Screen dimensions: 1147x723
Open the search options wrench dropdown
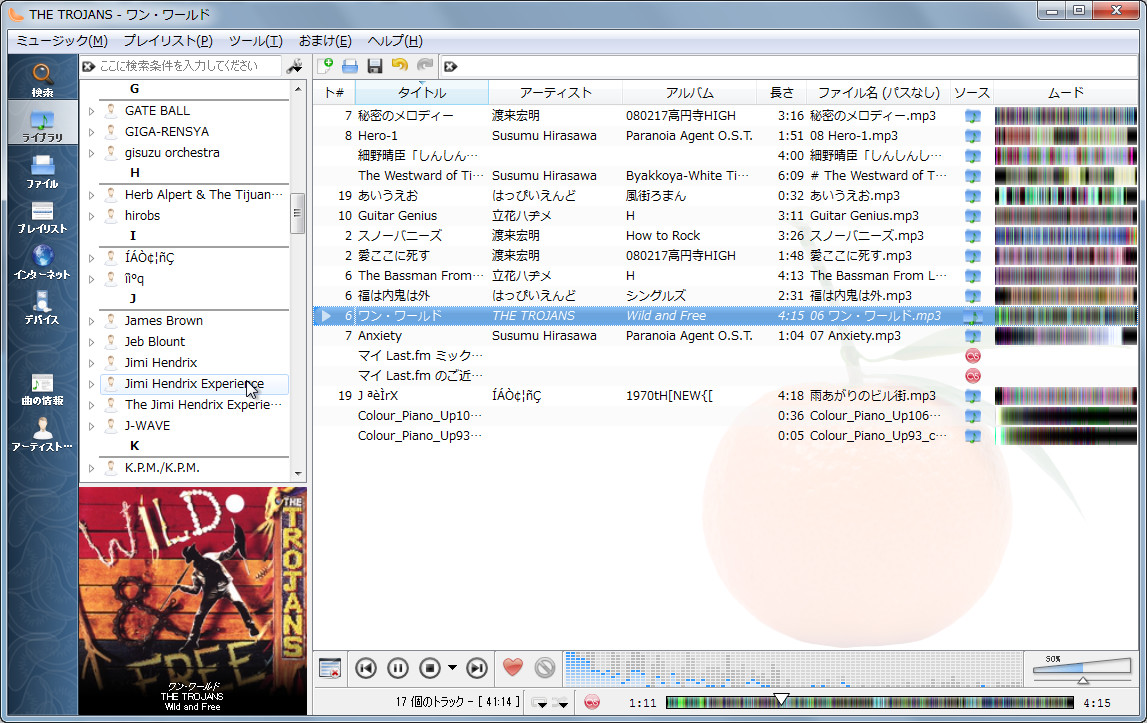(294, 66)
